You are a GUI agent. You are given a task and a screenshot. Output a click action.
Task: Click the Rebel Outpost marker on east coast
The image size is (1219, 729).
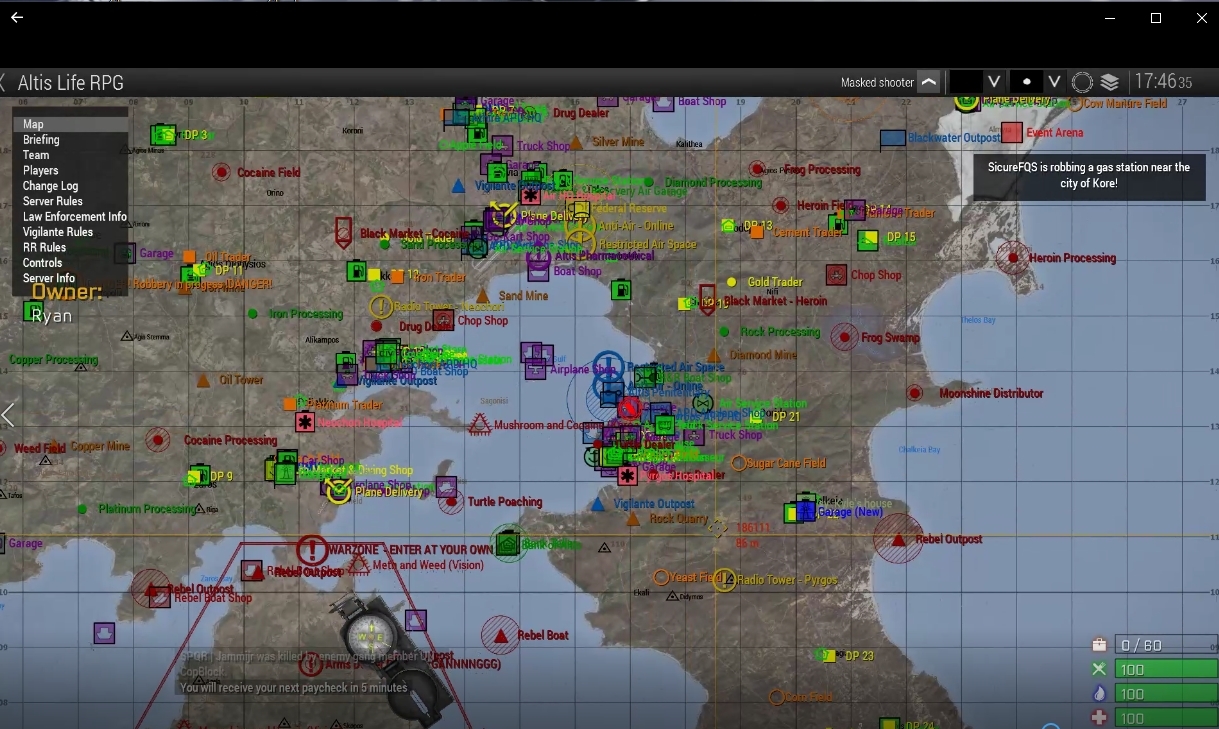pyautogui.click(x=898, y=539)
